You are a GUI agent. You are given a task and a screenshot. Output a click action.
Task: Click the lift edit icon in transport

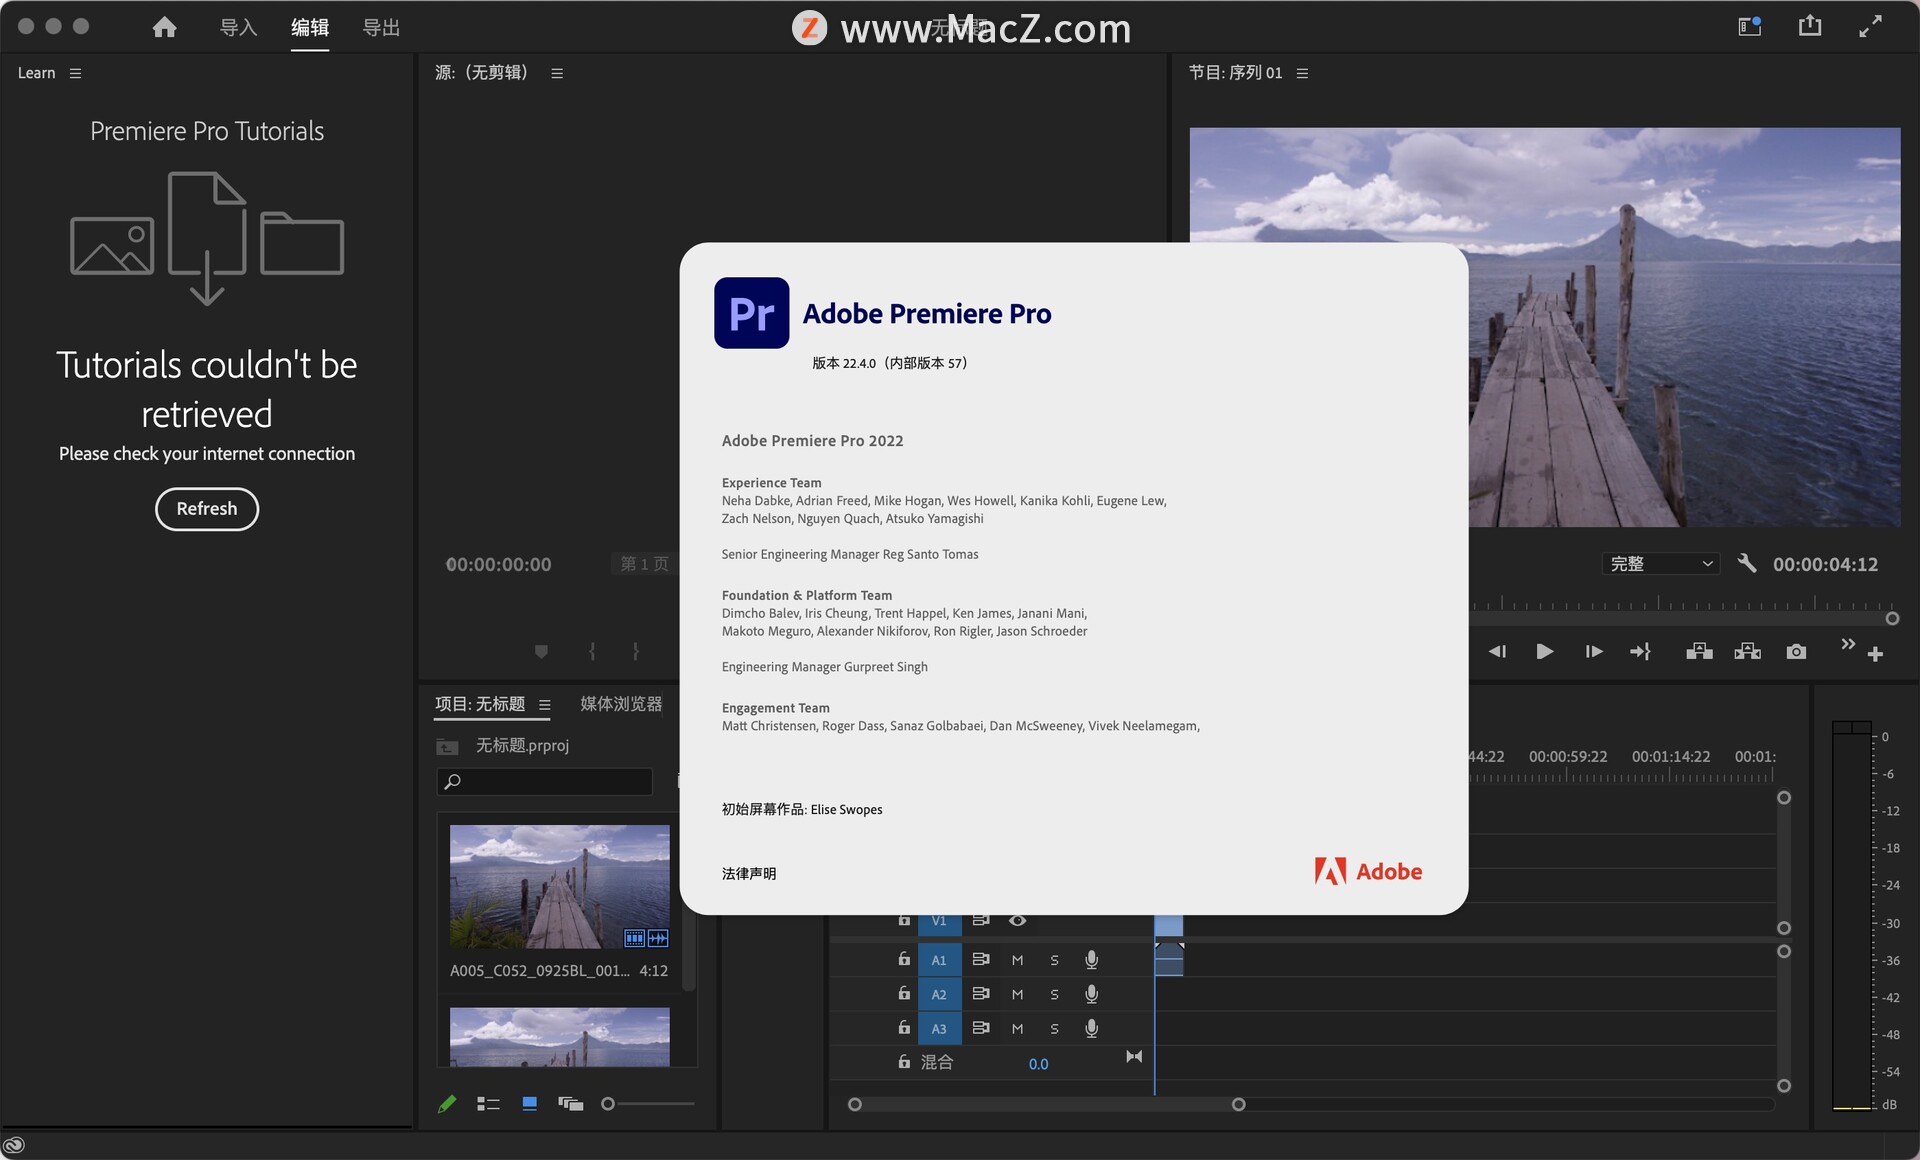point(1699,651)
